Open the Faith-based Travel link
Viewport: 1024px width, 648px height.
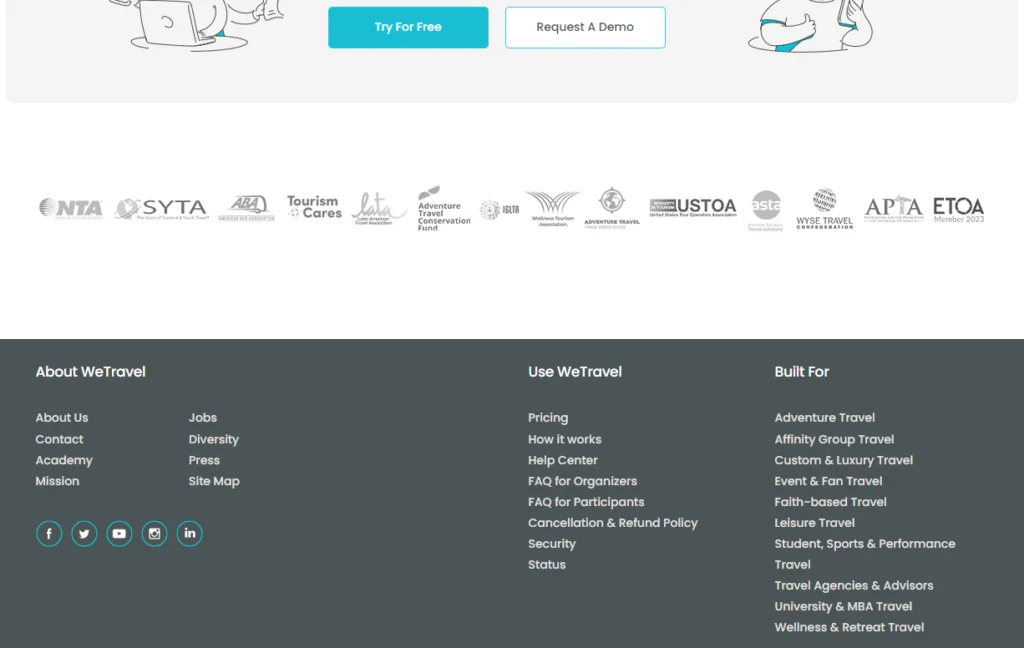(x=831, y=502)
